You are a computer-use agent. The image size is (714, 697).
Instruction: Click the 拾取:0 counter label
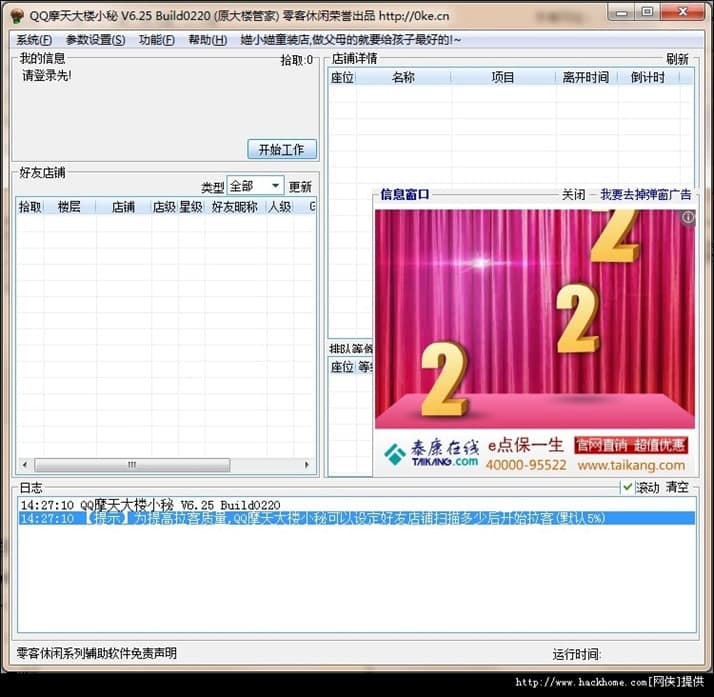297,60
